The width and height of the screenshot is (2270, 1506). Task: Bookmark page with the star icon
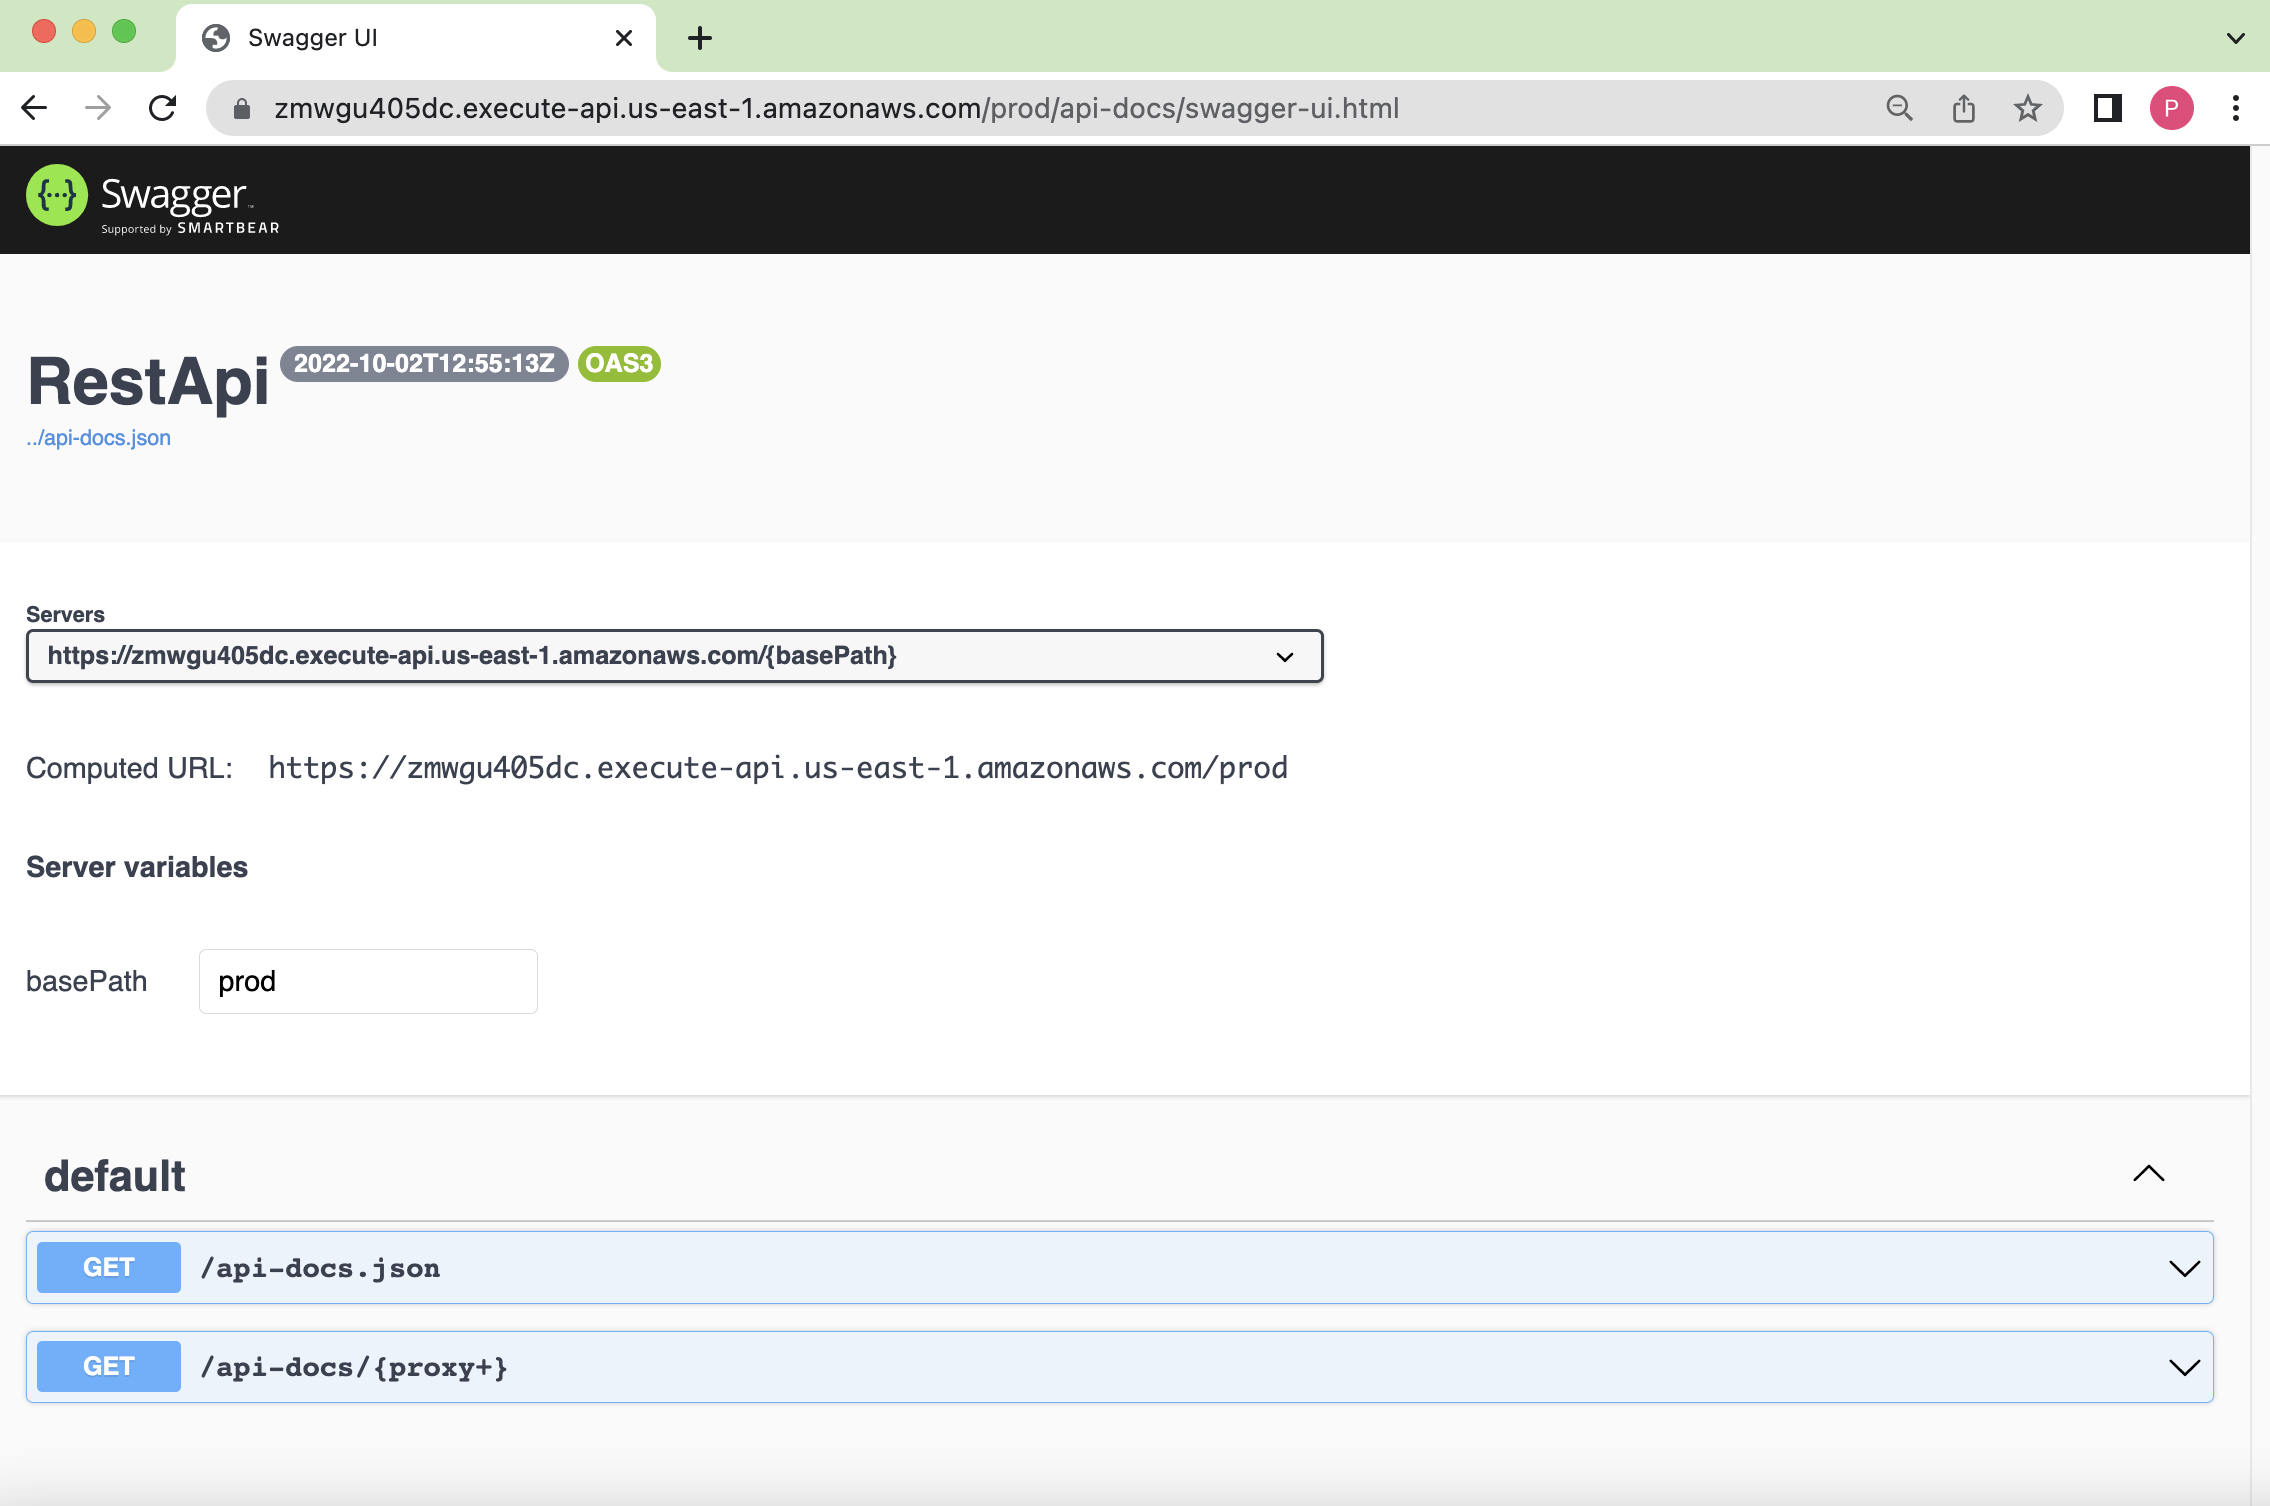tap(2027, 108)
